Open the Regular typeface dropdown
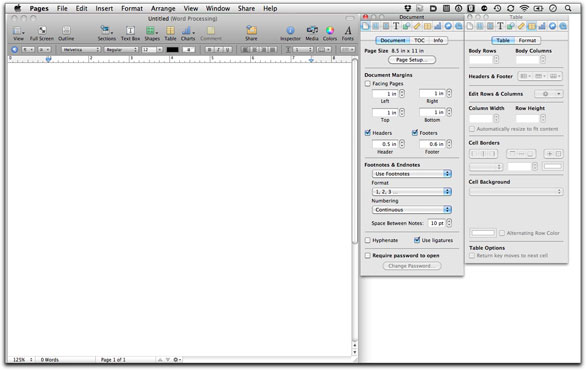This screenshot has width=586, height=370. pos(121,50)
